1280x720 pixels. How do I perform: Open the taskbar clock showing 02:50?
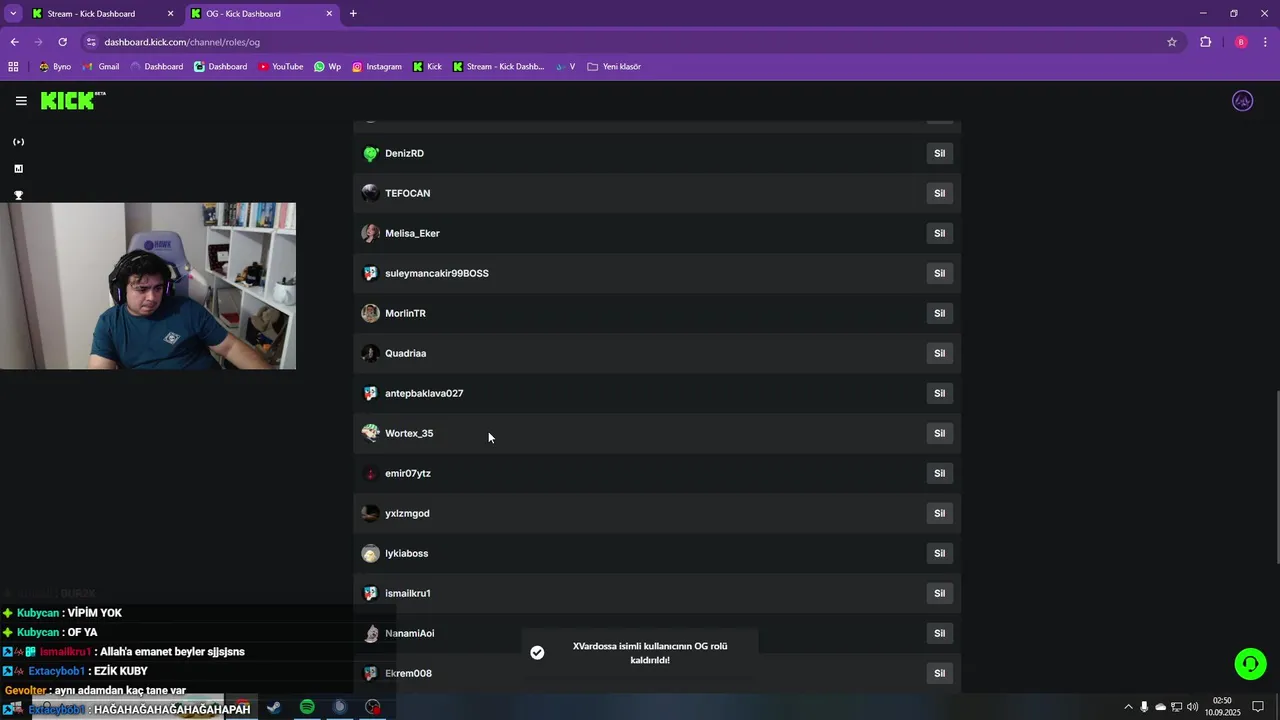(x=1222, y=707)
